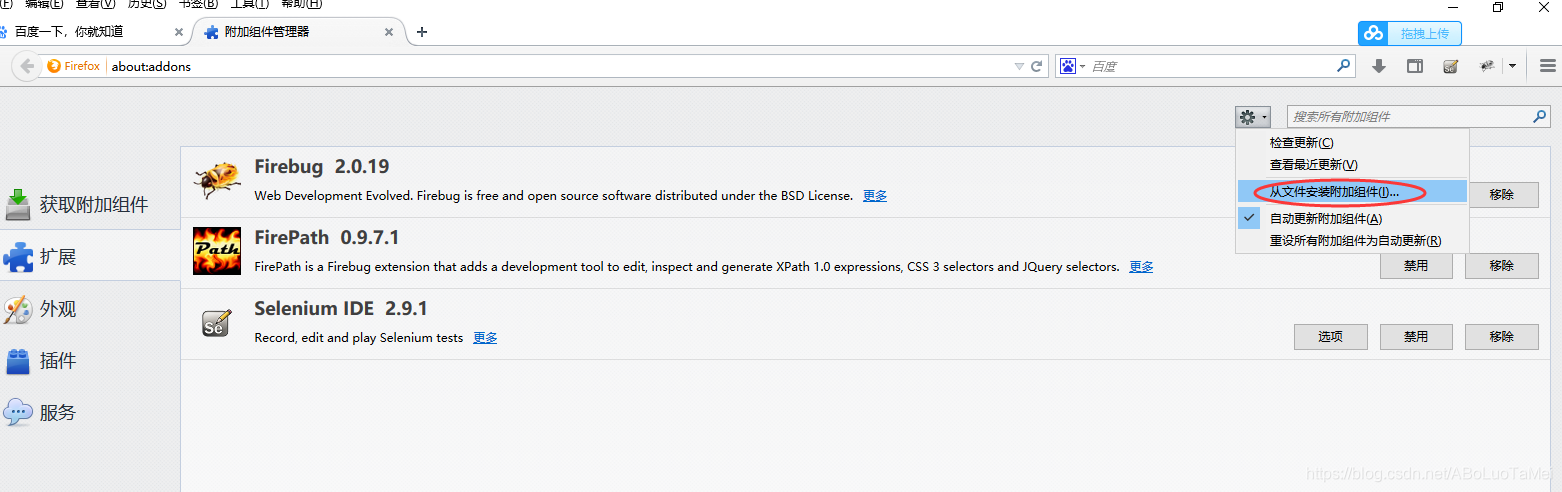Open the 历史(S) menu
Image resolution: width=1562 pixels, height=492 pixels.
point(147,4)
